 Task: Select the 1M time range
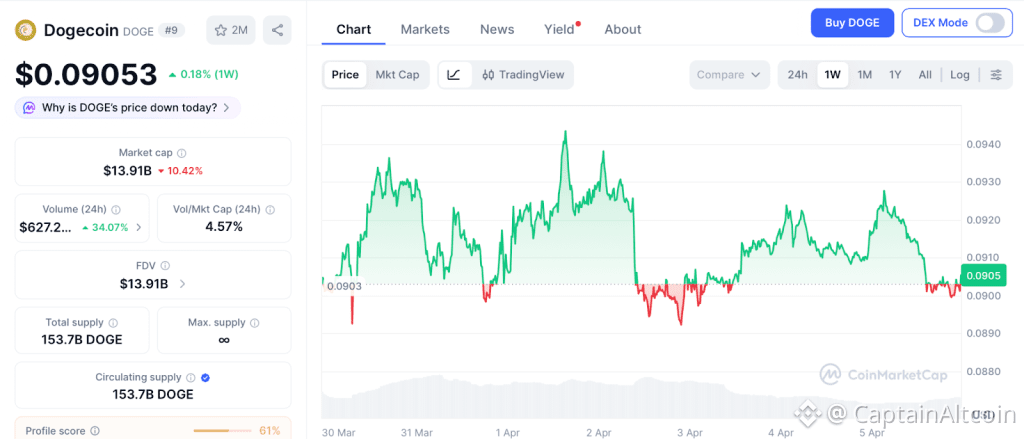click(x=865, y=75)
